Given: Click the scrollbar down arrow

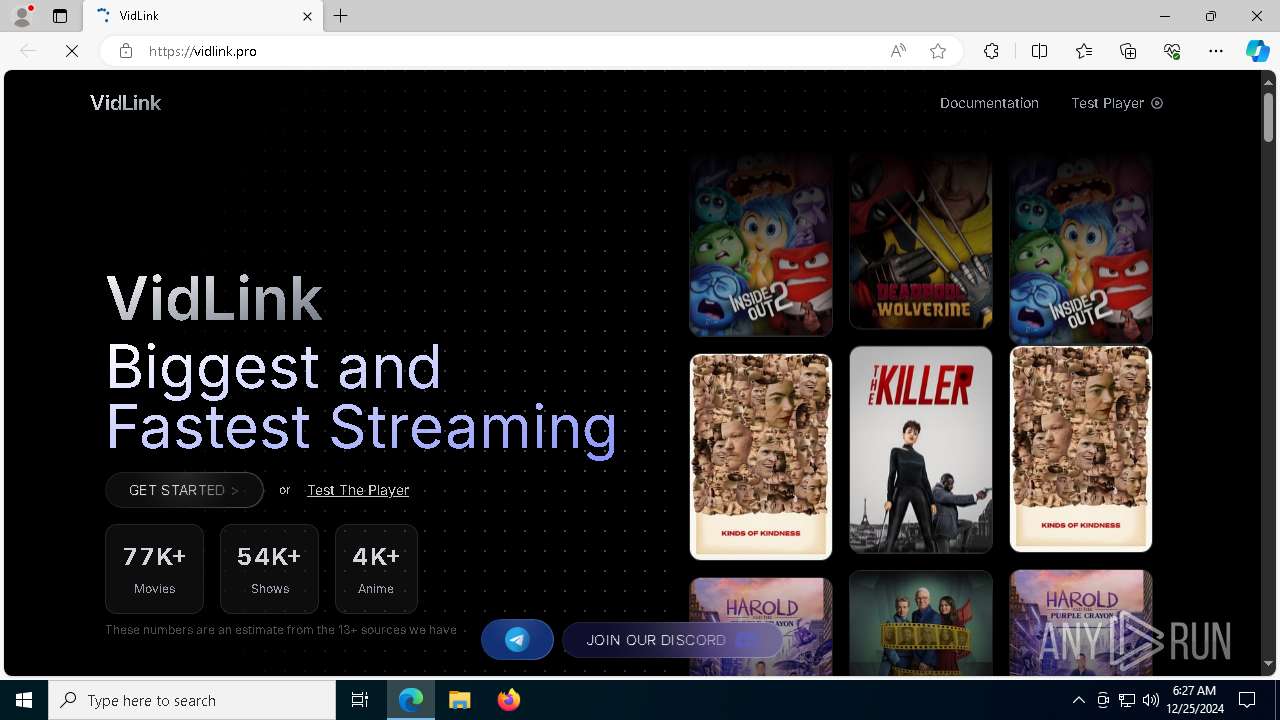Looking at the screenshot, I should [1268, 664].
